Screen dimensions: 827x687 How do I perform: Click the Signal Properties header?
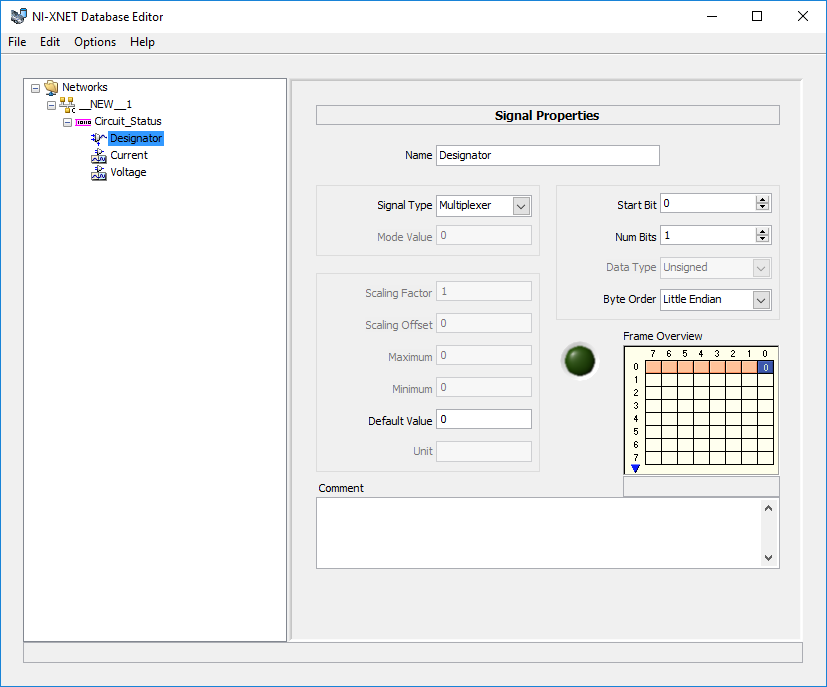[547, 115]
